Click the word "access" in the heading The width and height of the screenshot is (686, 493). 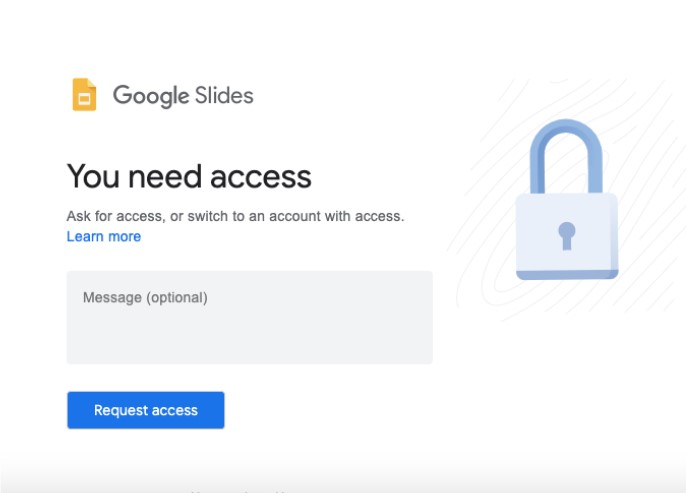point(261,177)
